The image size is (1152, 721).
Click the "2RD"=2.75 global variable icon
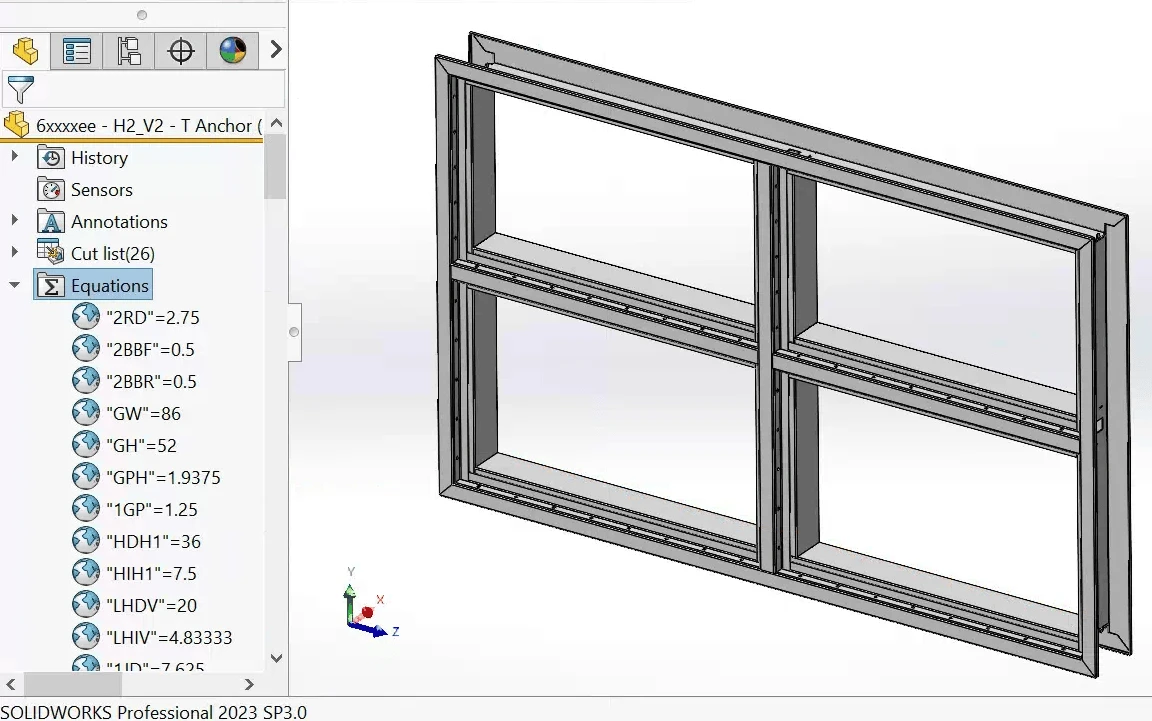86,317
